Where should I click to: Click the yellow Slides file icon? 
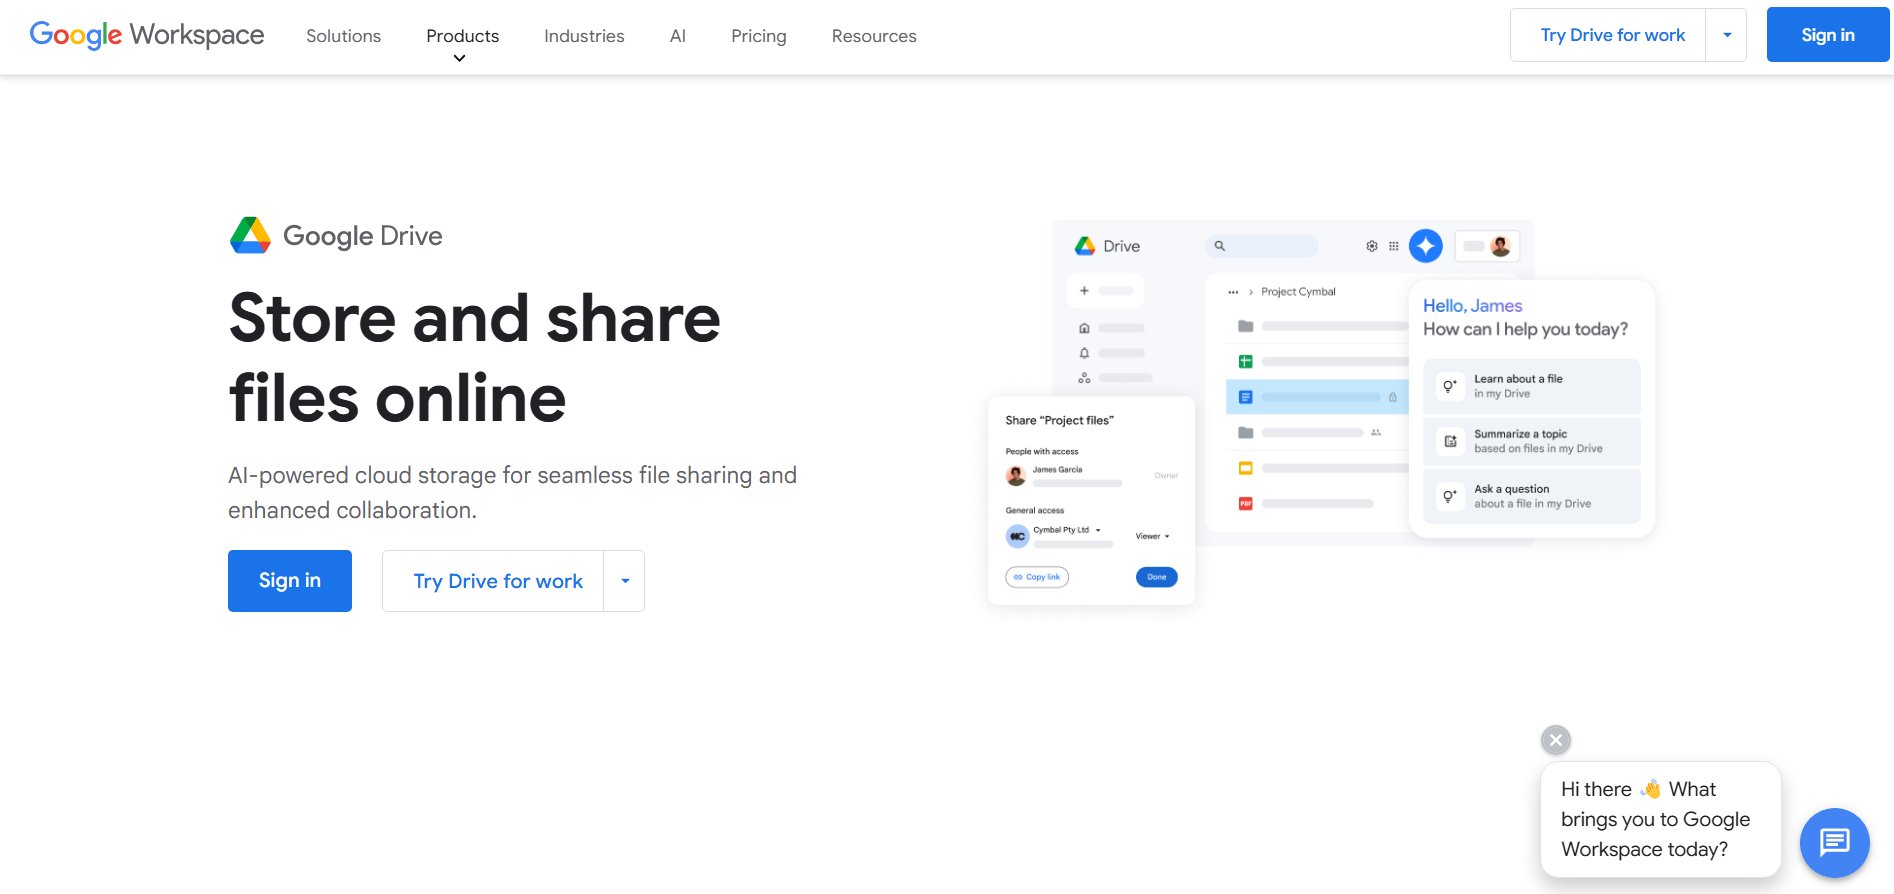pyautogui.click(x=1246, y=468)
